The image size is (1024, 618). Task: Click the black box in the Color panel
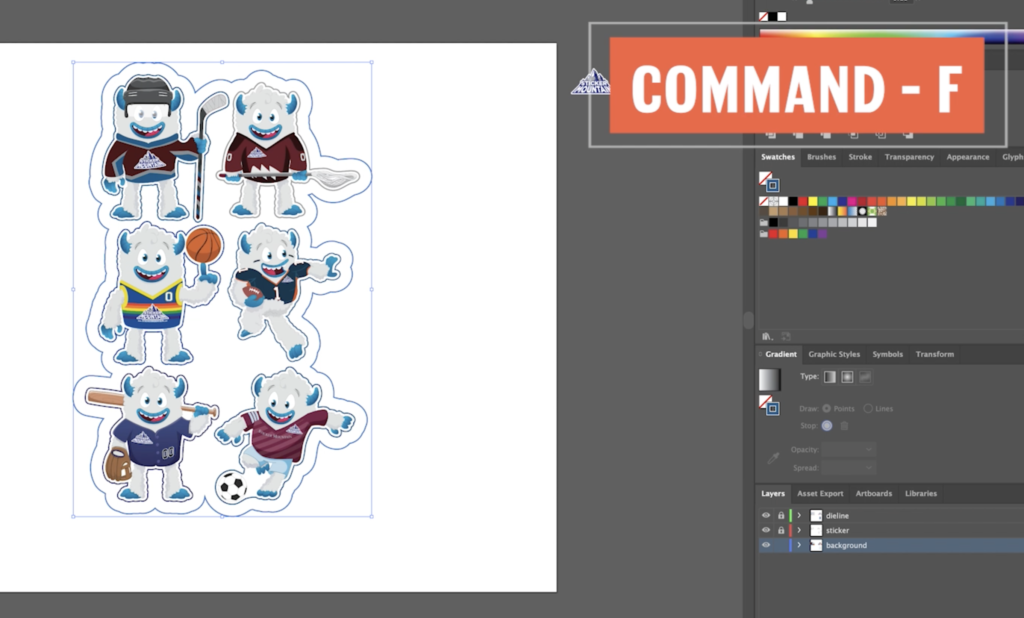[x=773, y=16]
